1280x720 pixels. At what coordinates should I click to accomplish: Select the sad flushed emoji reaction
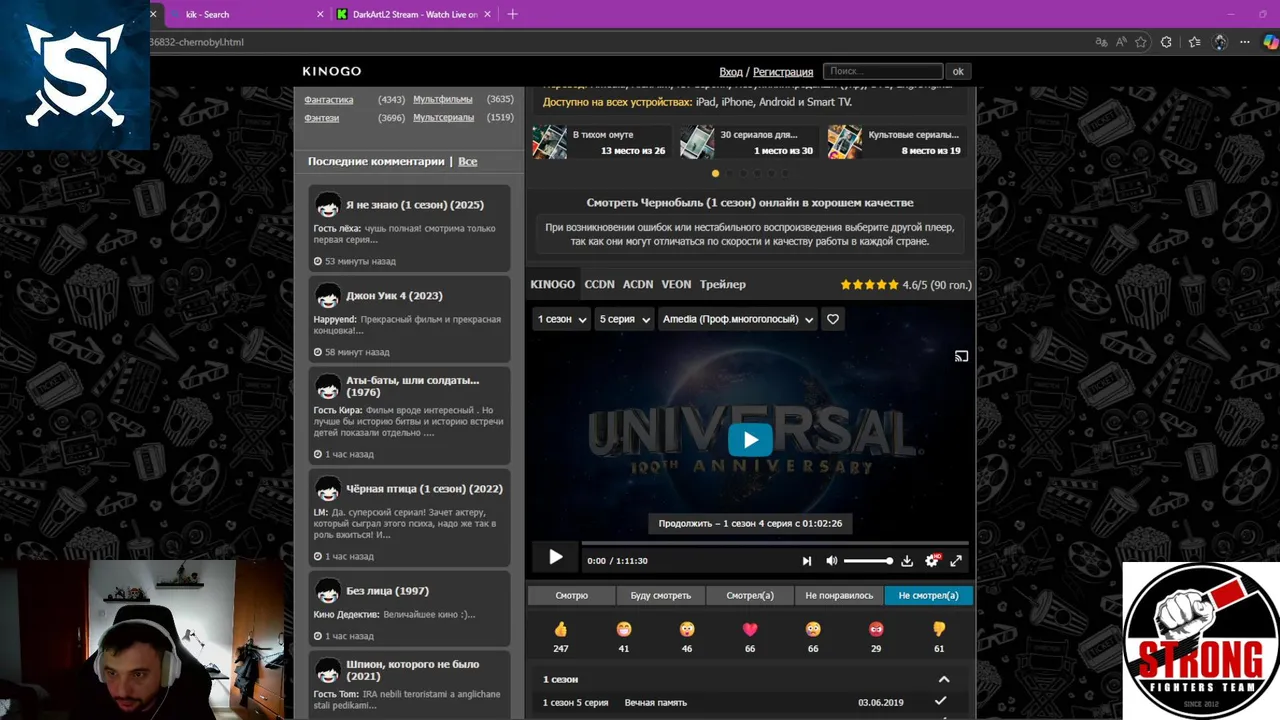pos(813,629)
